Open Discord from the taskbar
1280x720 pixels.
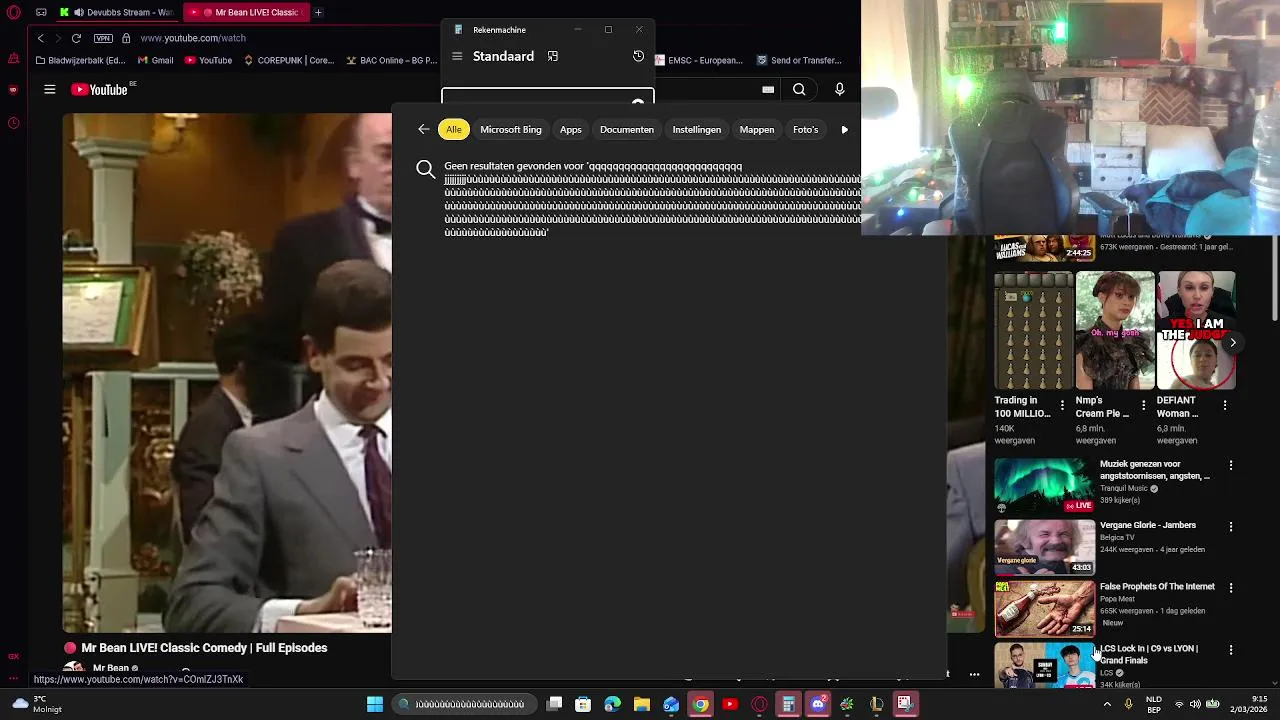(x=818, y=704)
